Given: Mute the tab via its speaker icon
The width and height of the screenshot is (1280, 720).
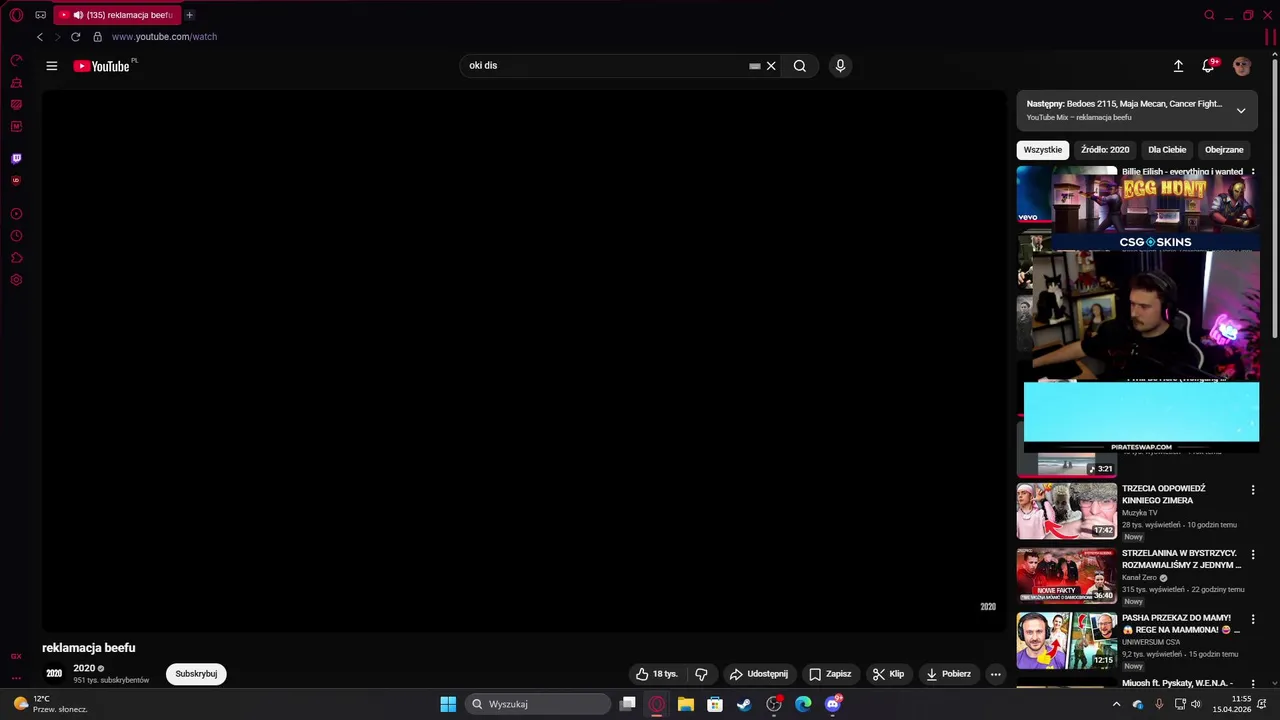Looking at the screenshot, I should [x=78, y=15].
